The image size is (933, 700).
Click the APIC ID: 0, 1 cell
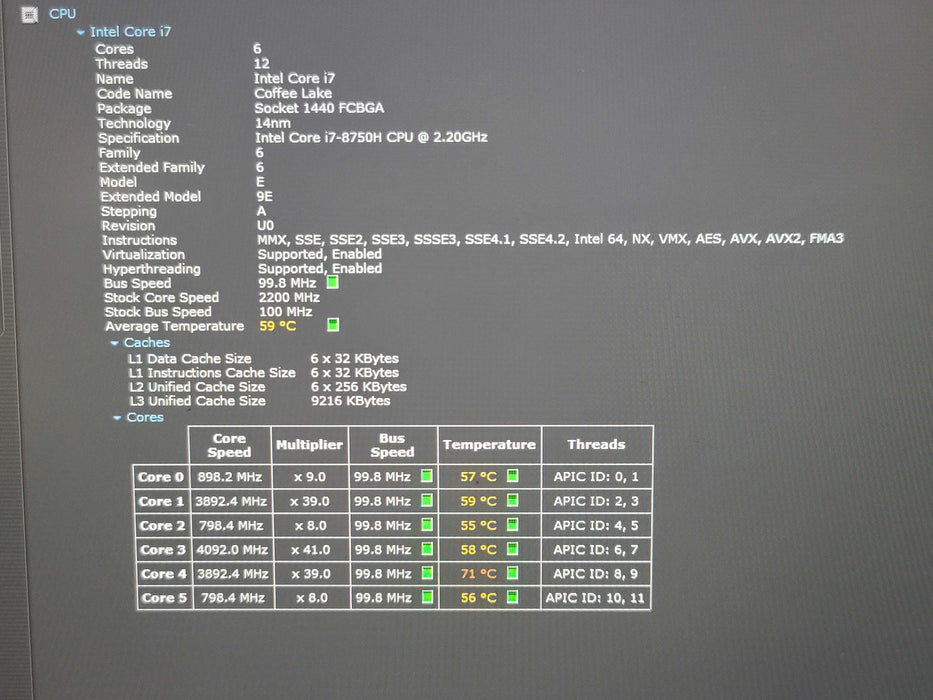[x=596, y=477]
